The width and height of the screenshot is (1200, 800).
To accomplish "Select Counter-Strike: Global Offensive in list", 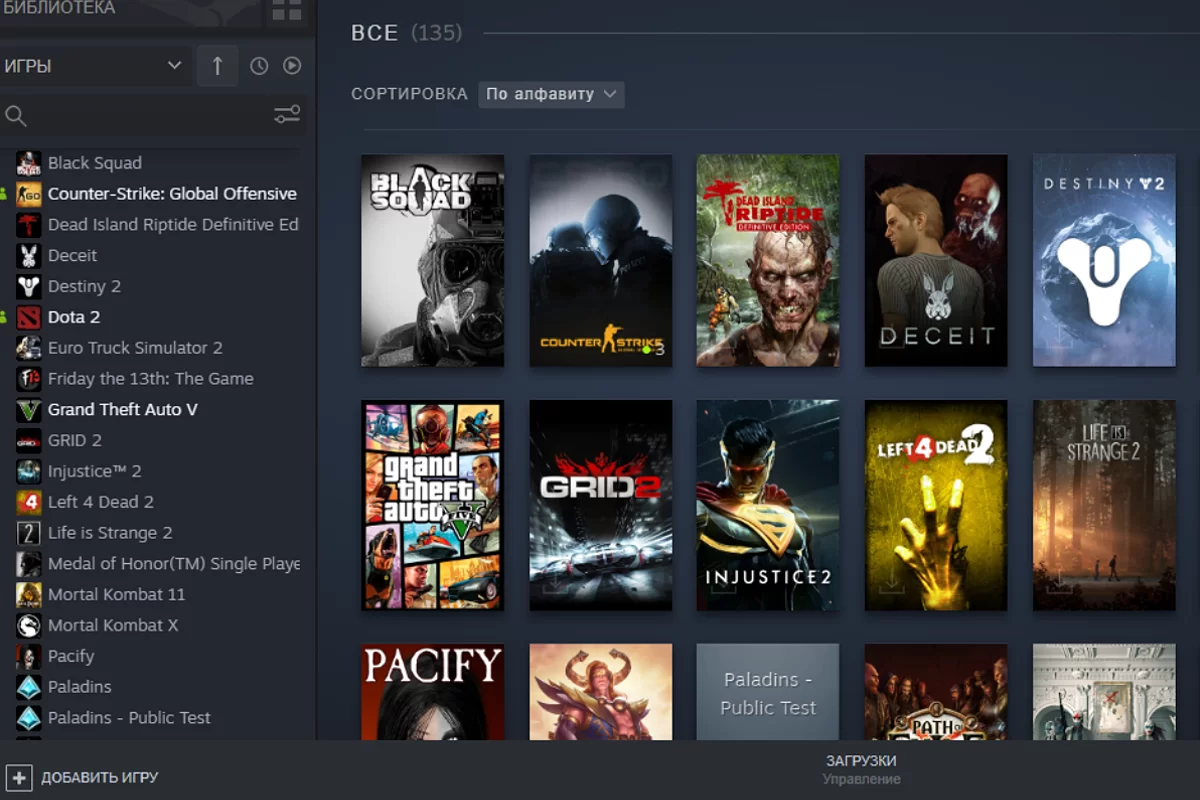I will pos(172,194).
